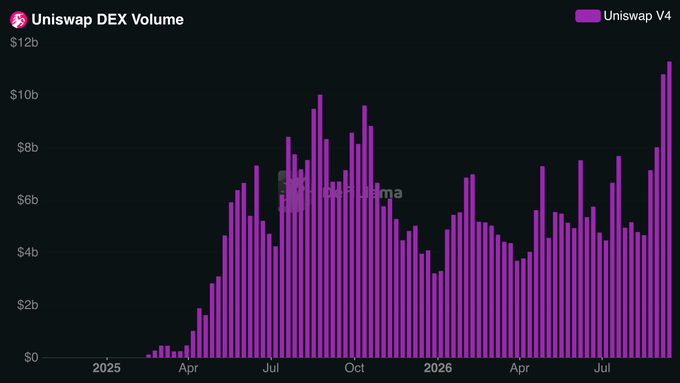Click the bar peaking at $10b

(x=320, y=226)
